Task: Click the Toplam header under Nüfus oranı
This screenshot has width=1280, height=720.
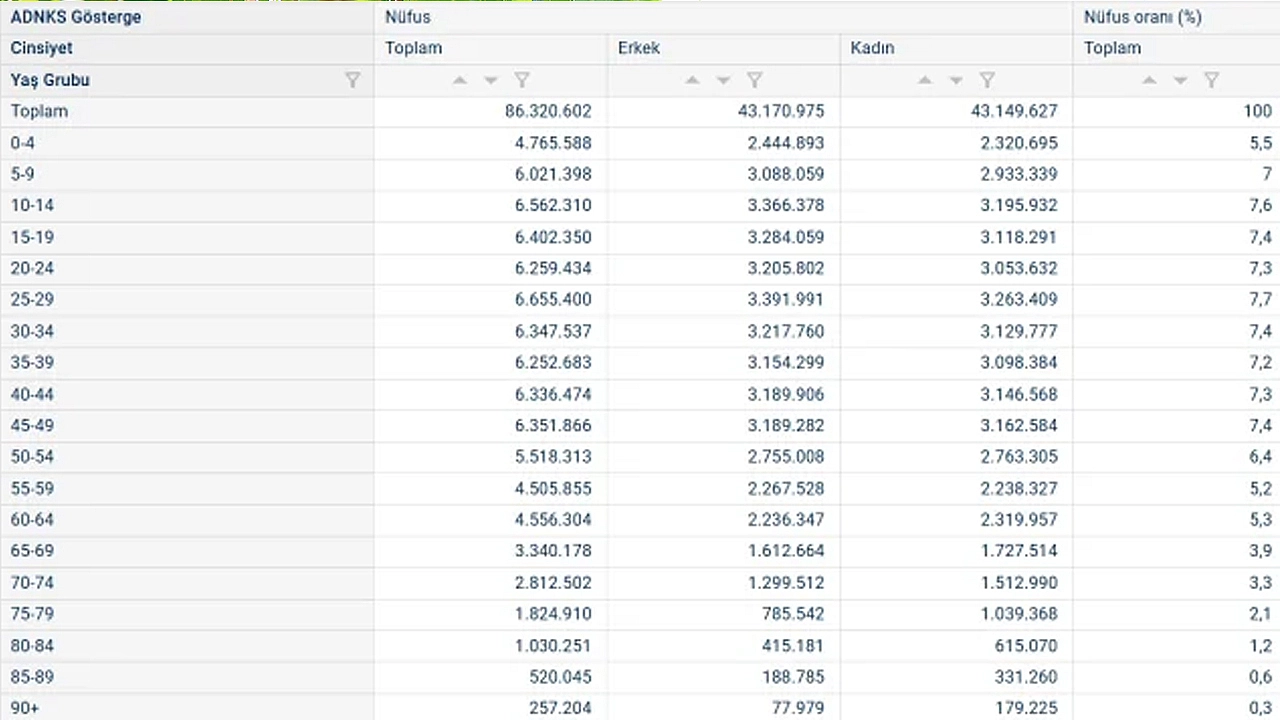Action: pyautogui.click(x=1112, y=48)
